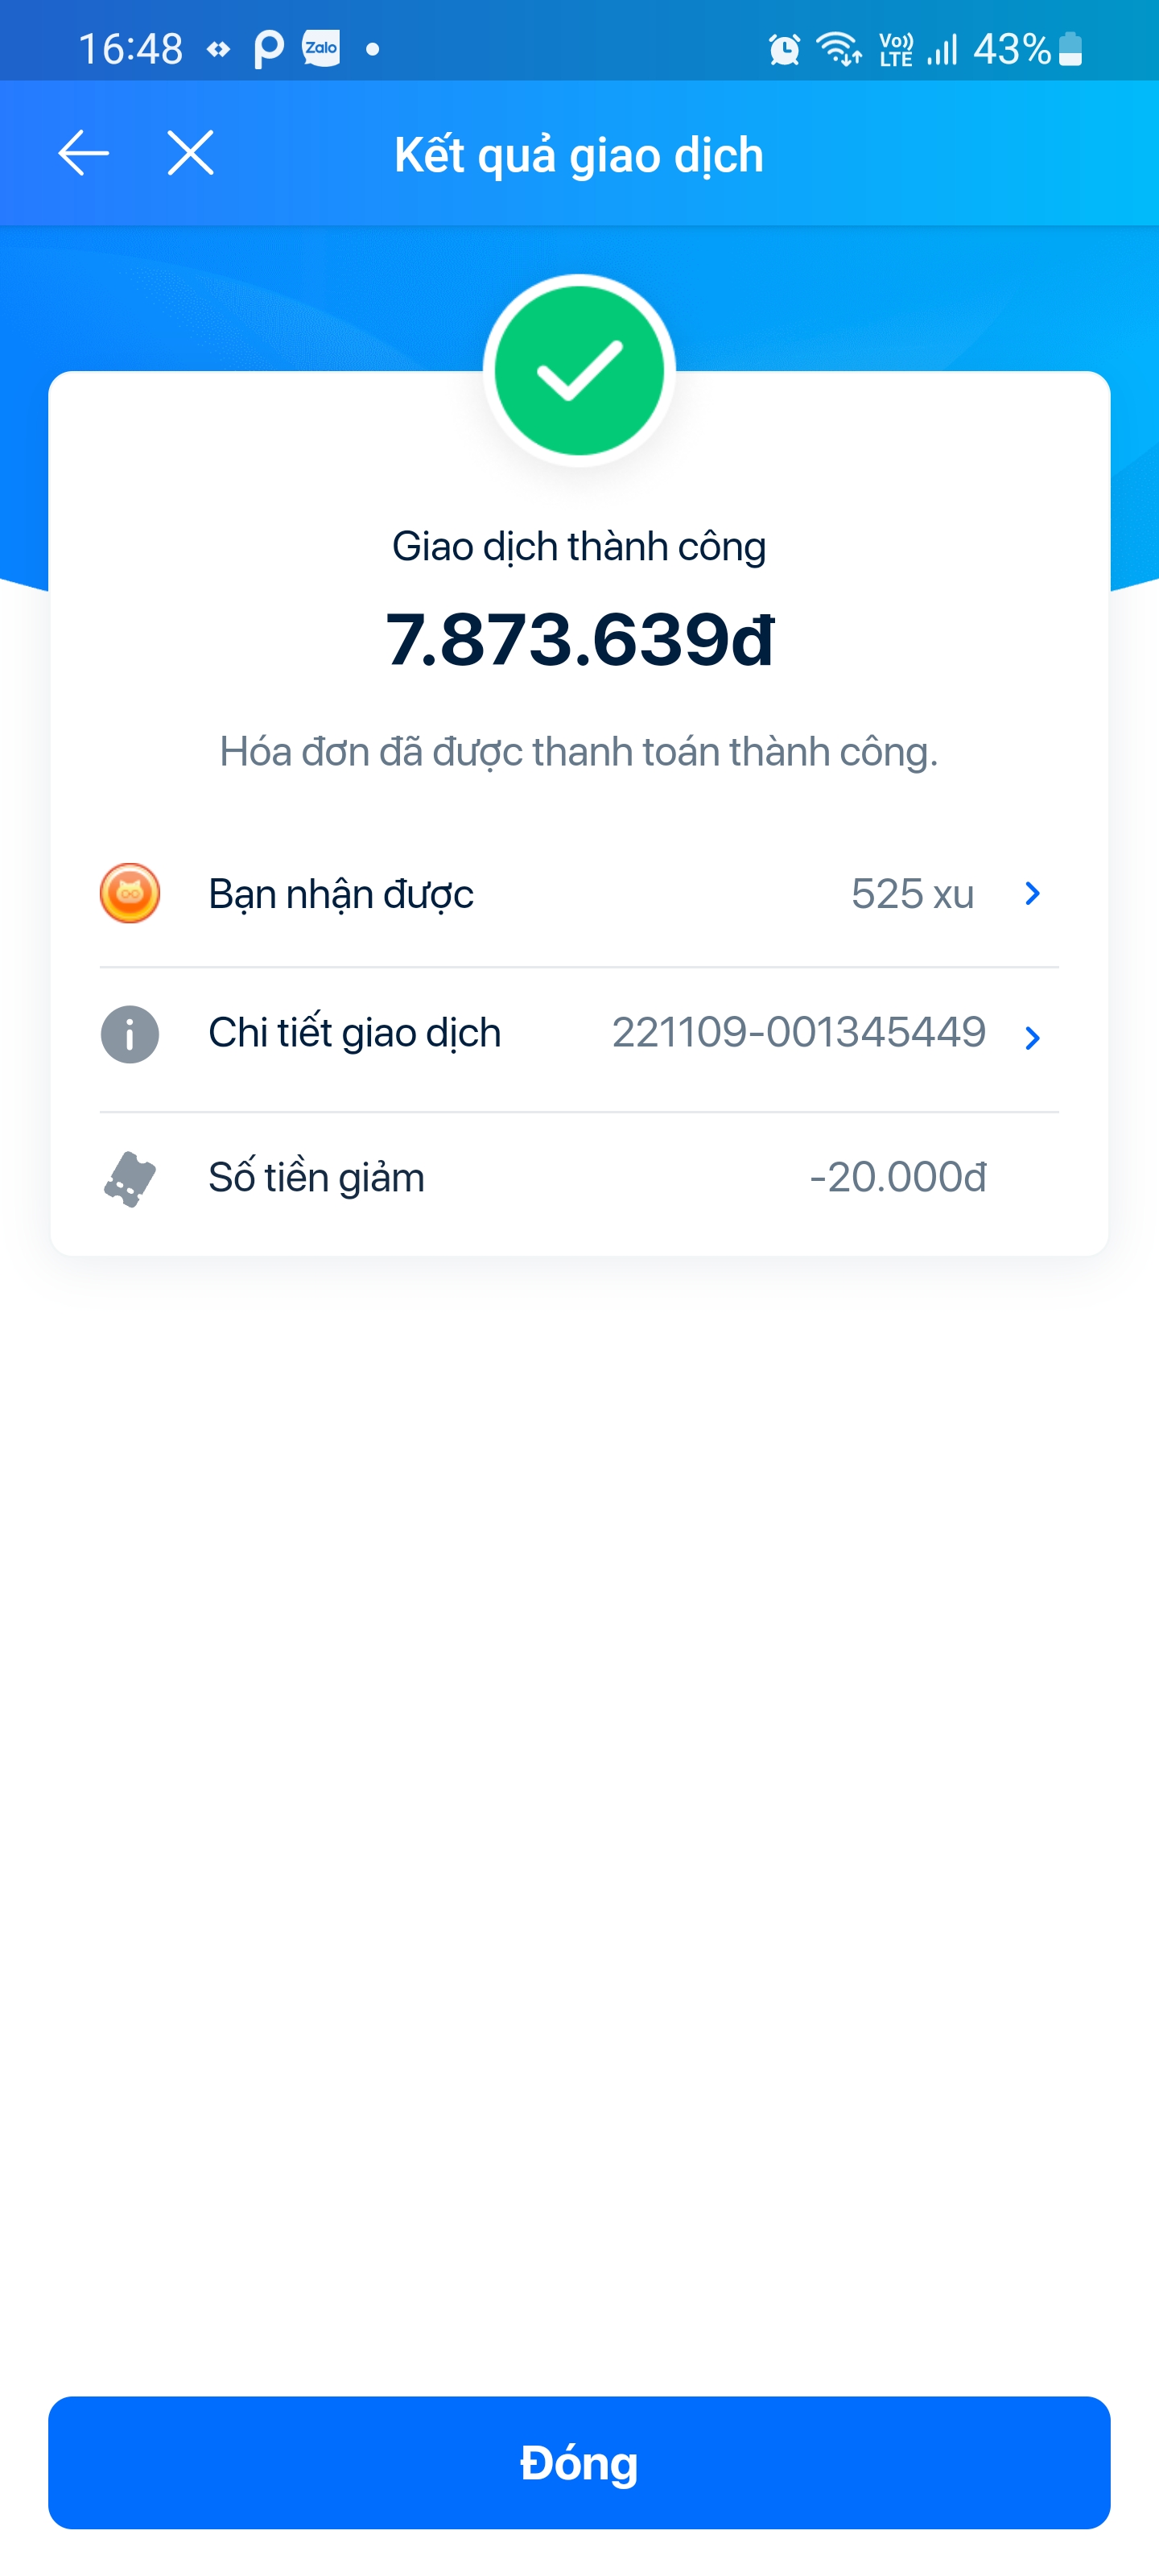Tap the back arrow in header
This screenshot has width=1159, height=2576.
point(83,153)
